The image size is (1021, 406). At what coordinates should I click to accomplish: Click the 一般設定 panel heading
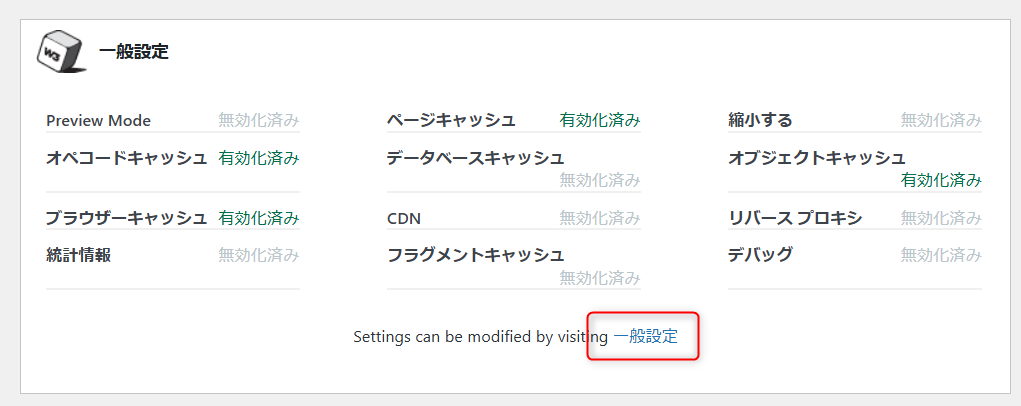click(x=134, y=52)
